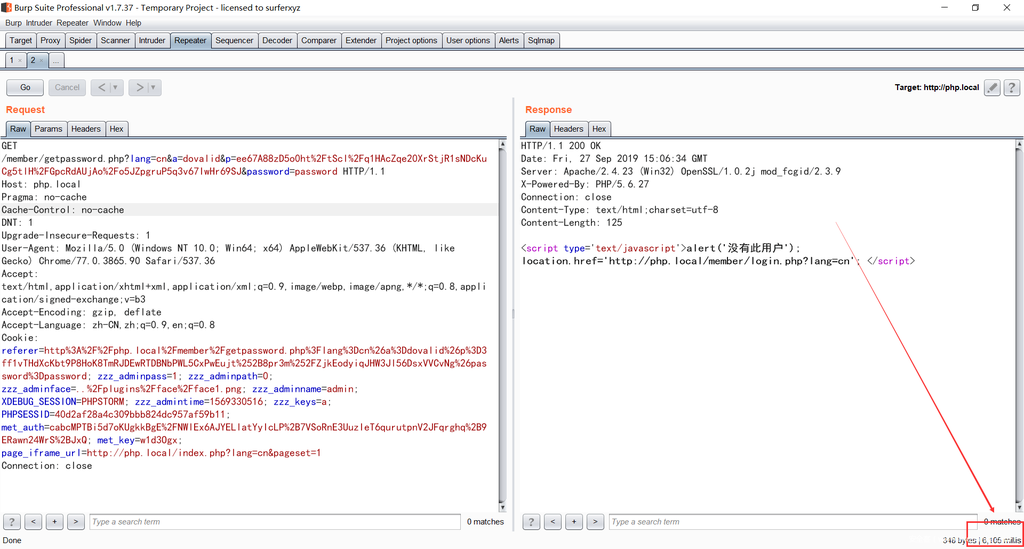The image size is (1024, 549).
Task: Open the Repeater menu
Action: [x=72, y=23]
